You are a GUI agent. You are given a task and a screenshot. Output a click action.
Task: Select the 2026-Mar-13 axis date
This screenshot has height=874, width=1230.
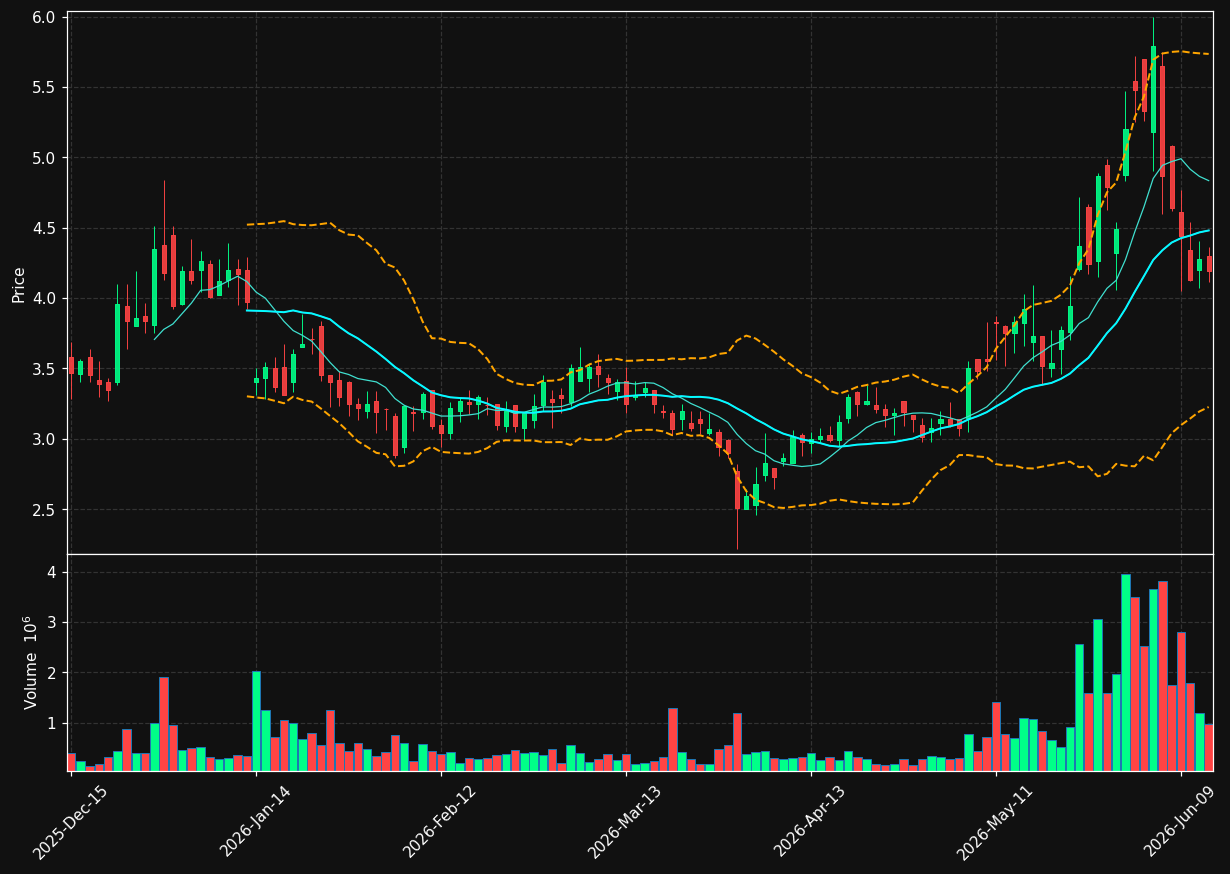coord(625,822)
